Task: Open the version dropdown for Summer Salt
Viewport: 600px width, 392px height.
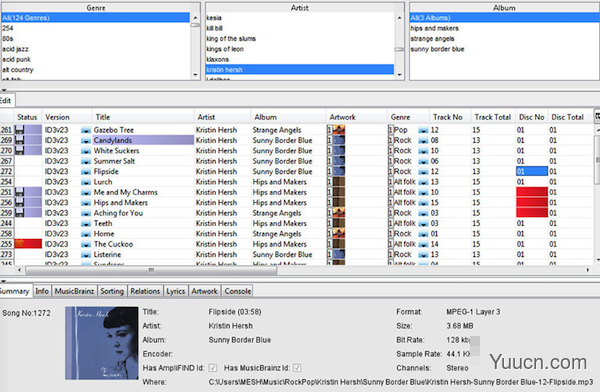Action: click(x=86, y=161)
